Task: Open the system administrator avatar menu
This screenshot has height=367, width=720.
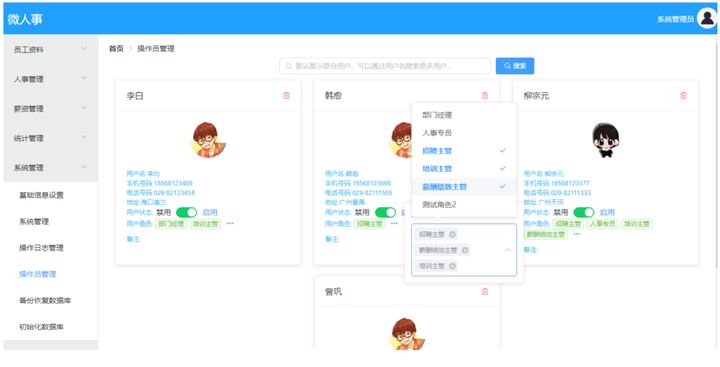Action: coord(706,19)
